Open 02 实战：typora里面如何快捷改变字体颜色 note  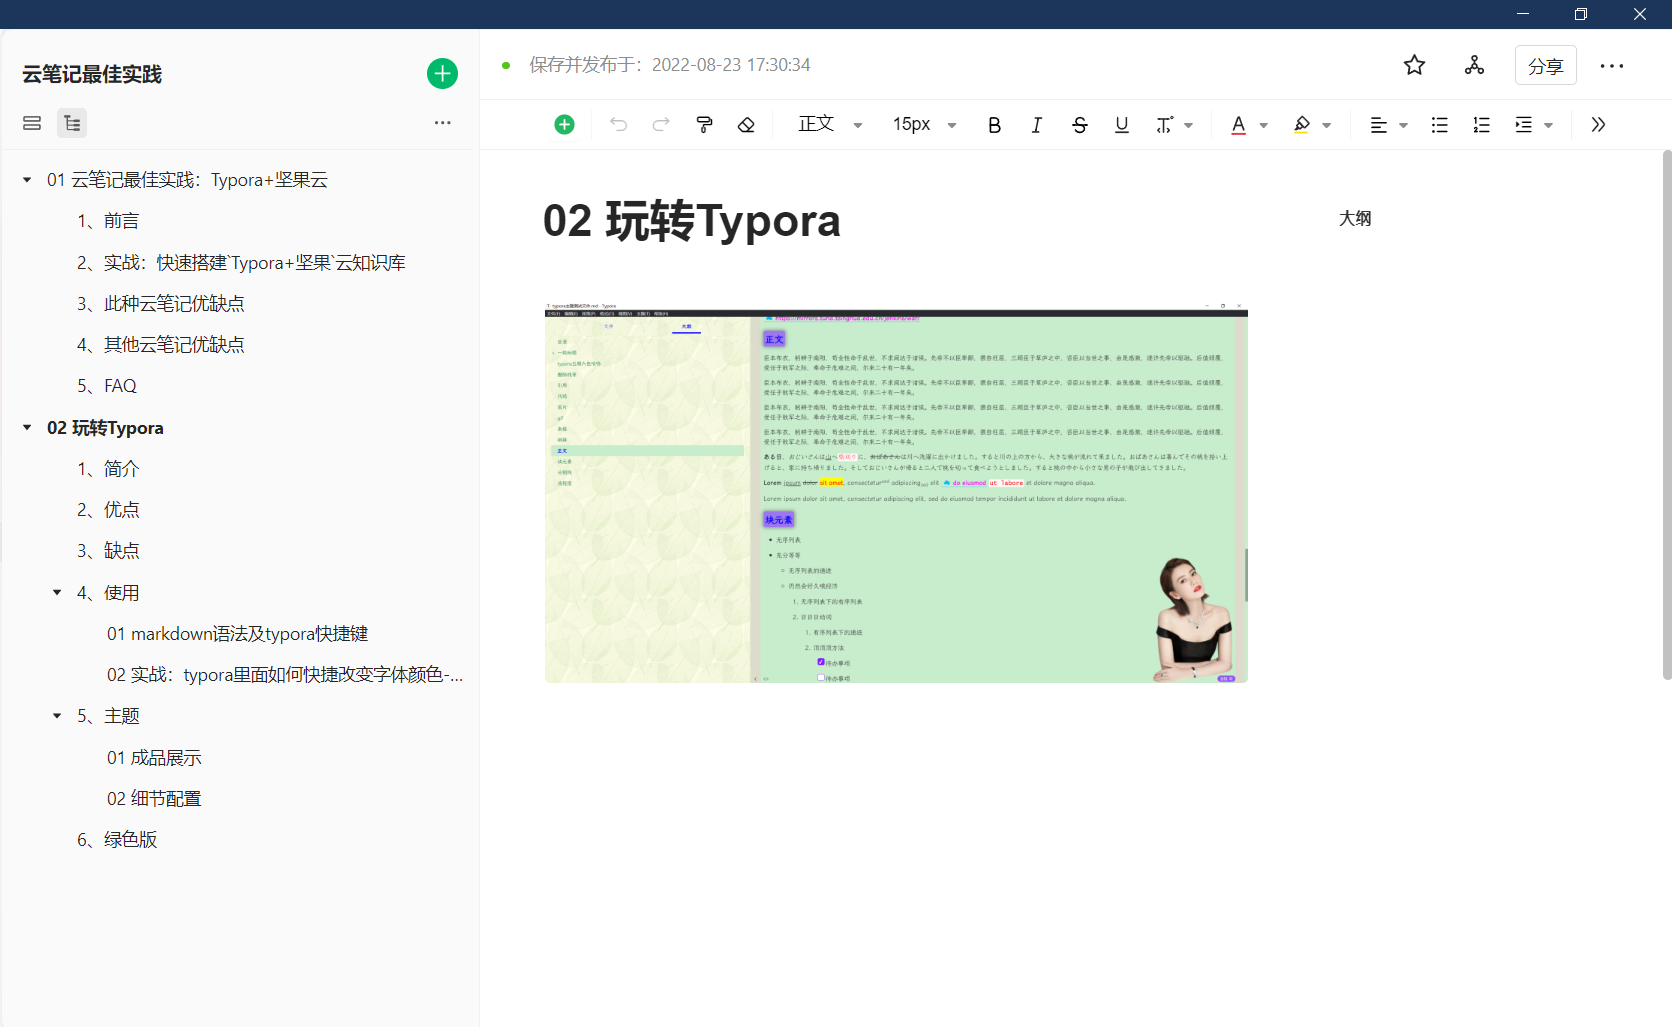click(285, 675)
